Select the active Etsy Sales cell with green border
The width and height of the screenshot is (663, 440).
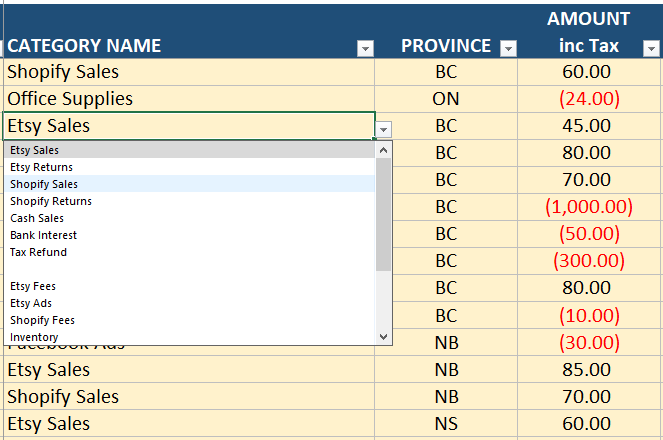pyautogui.click(x=189, y=126)
